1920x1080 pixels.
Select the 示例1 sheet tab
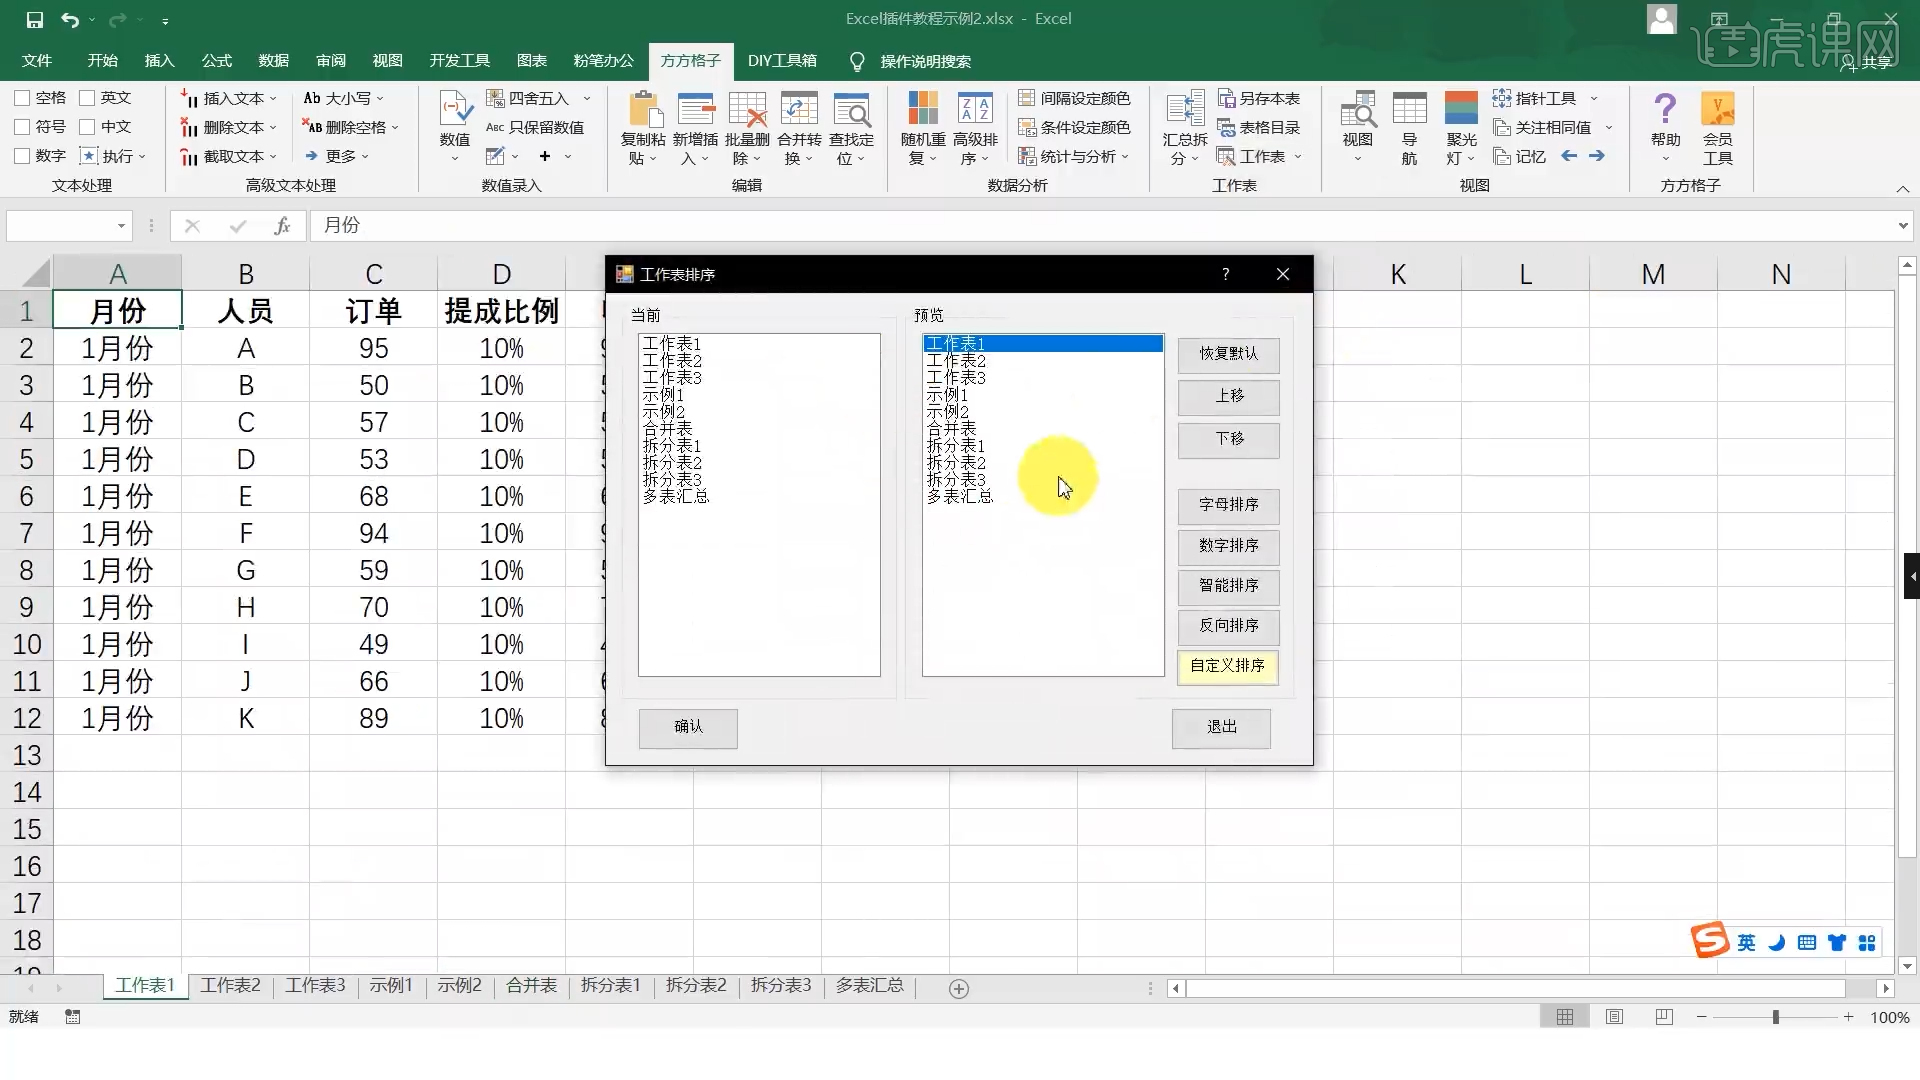[x=391, y=986]
